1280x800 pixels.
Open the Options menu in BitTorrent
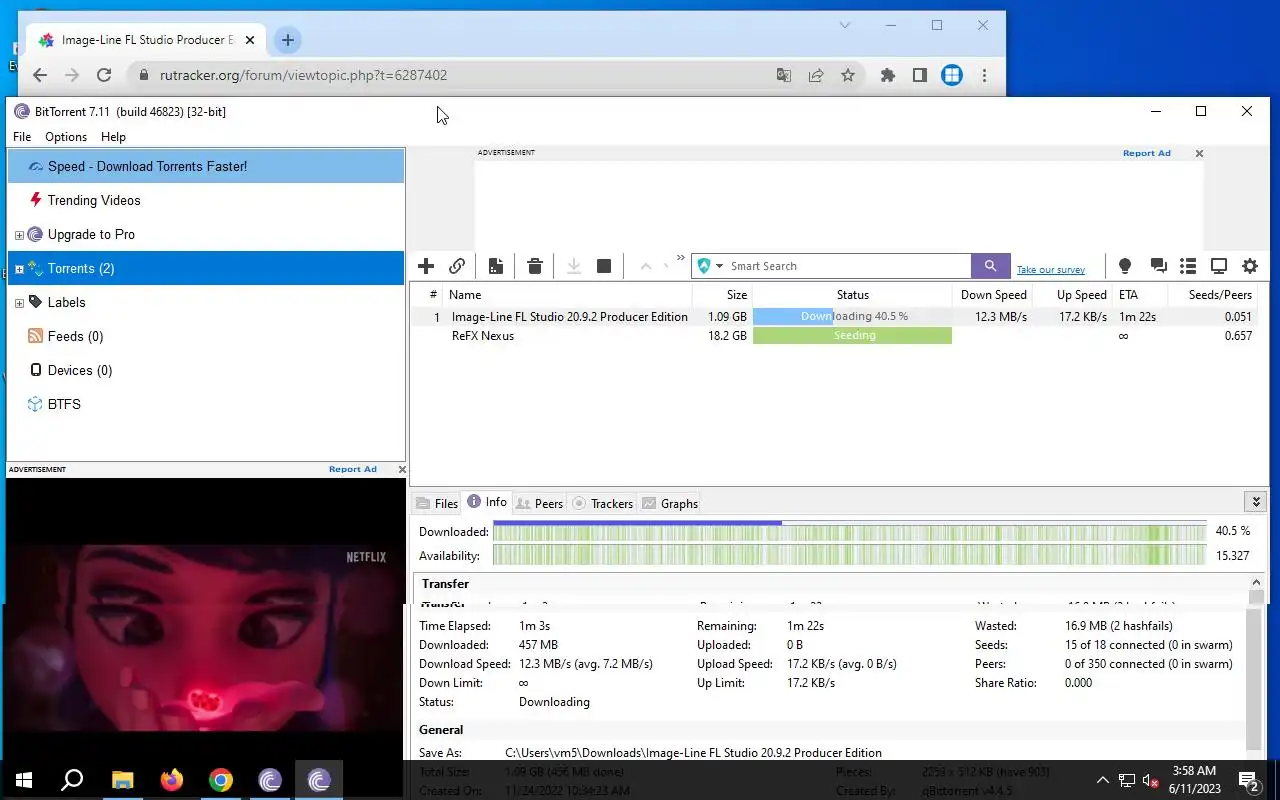(66, 137)
